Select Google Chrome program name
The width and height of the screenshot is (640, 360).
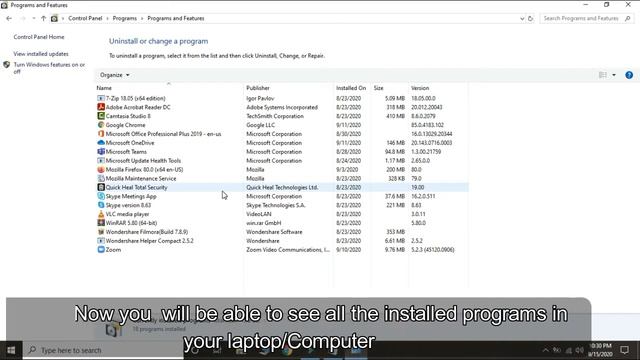tap(125, 125)
